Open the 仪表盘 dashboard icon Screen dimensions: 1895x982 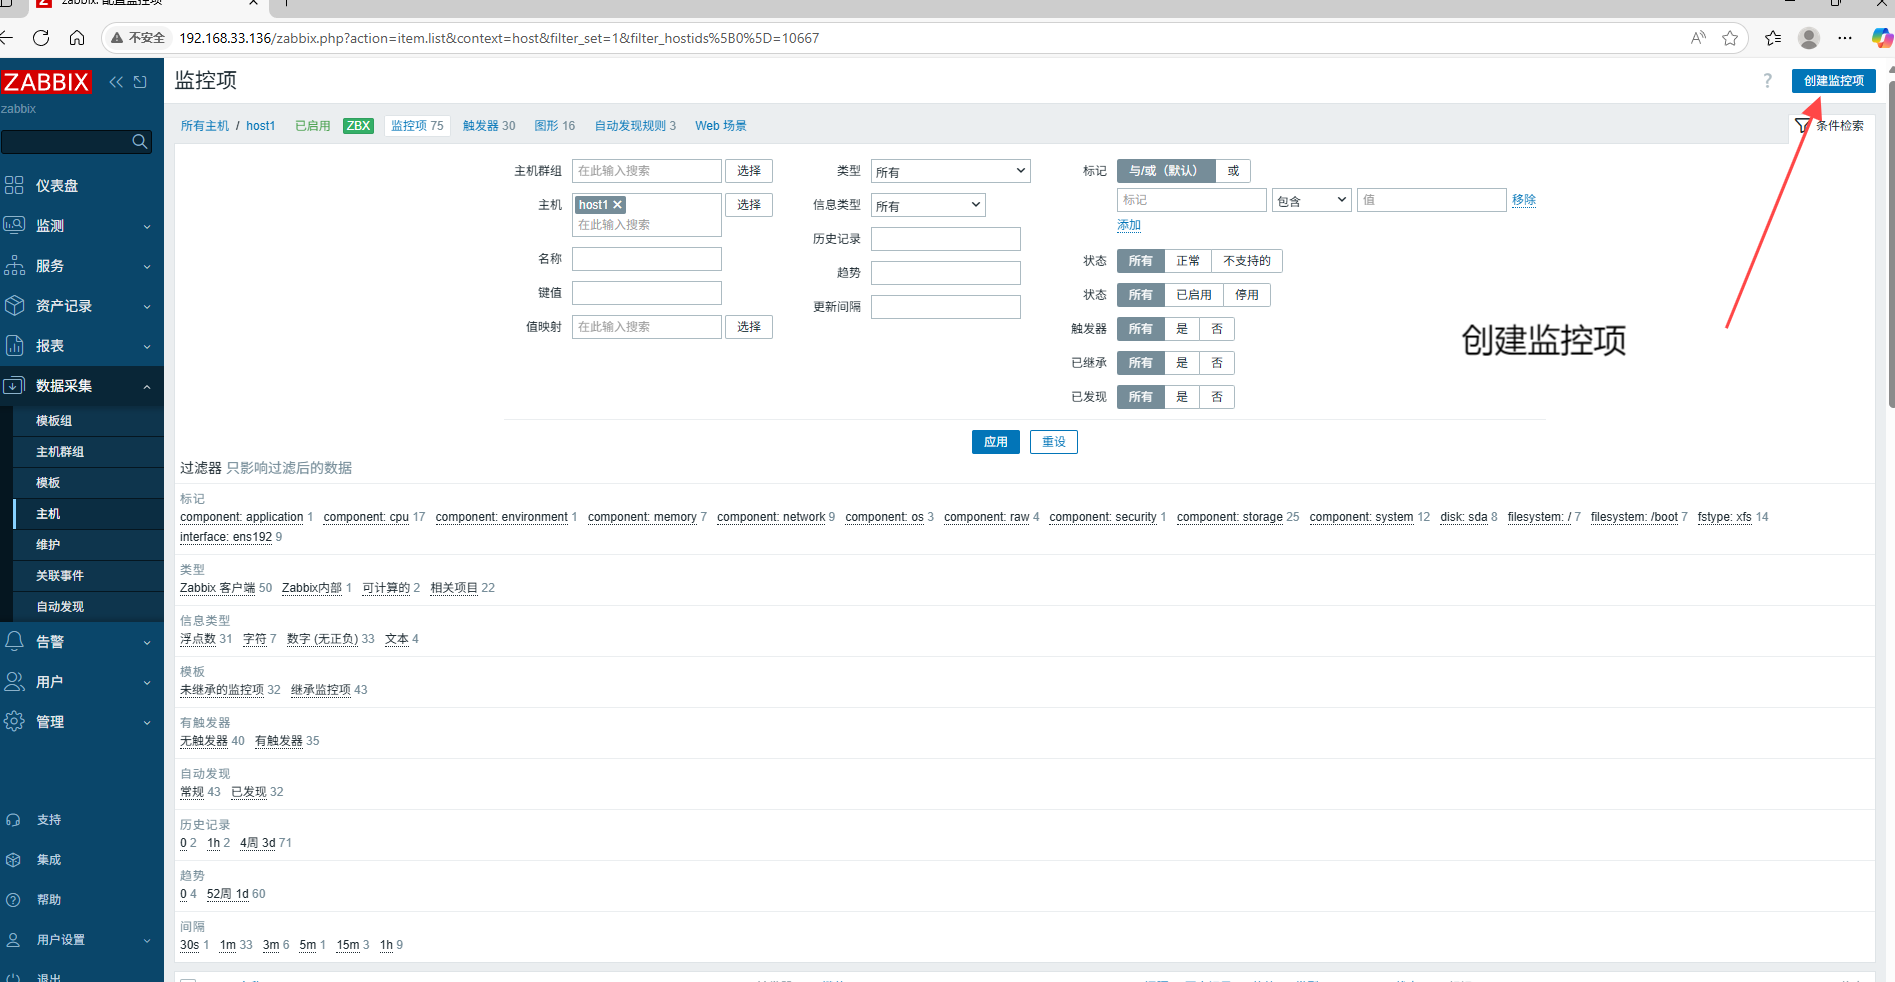pyautogui.click(x=14, y=185)
